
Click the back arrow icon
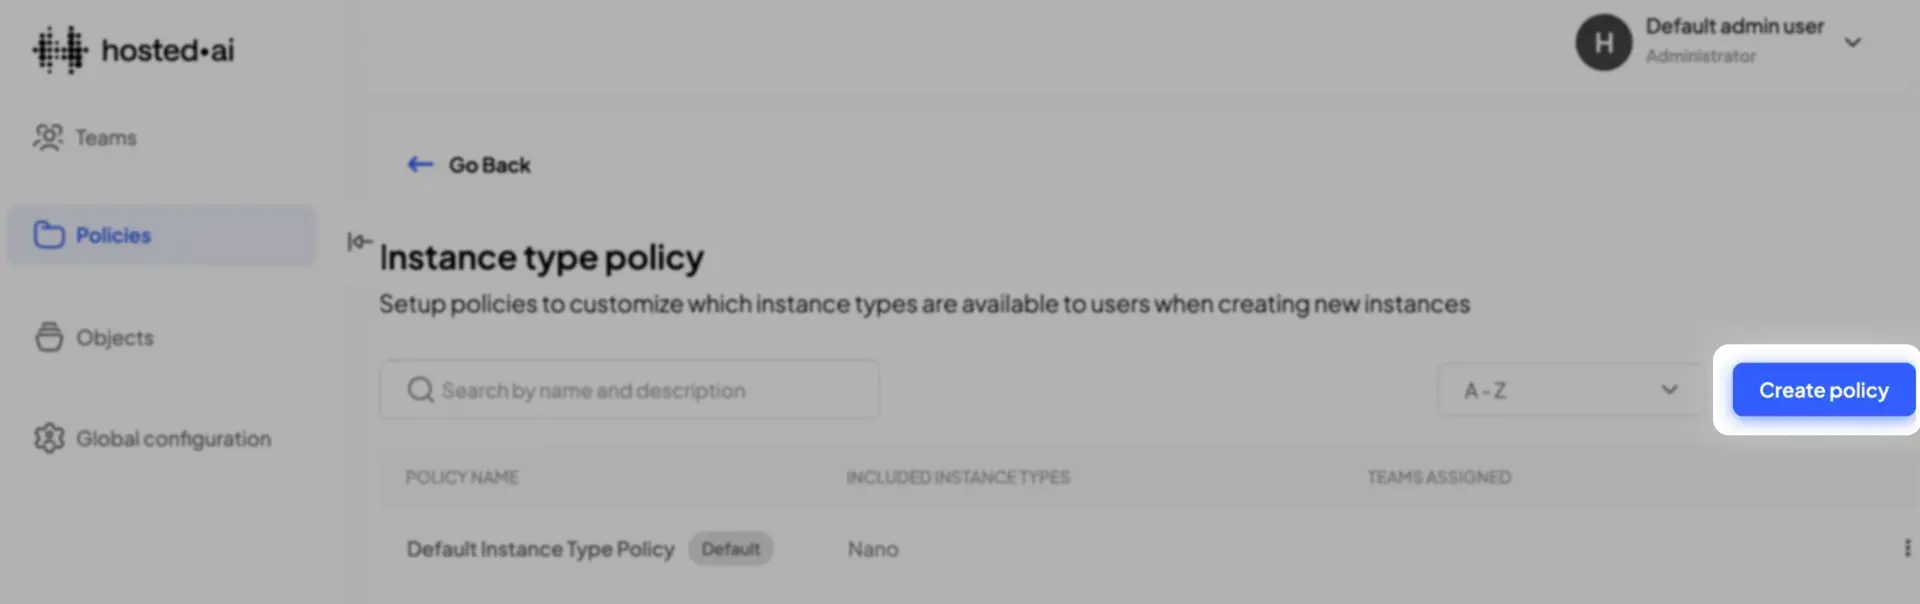click(420, 164)
